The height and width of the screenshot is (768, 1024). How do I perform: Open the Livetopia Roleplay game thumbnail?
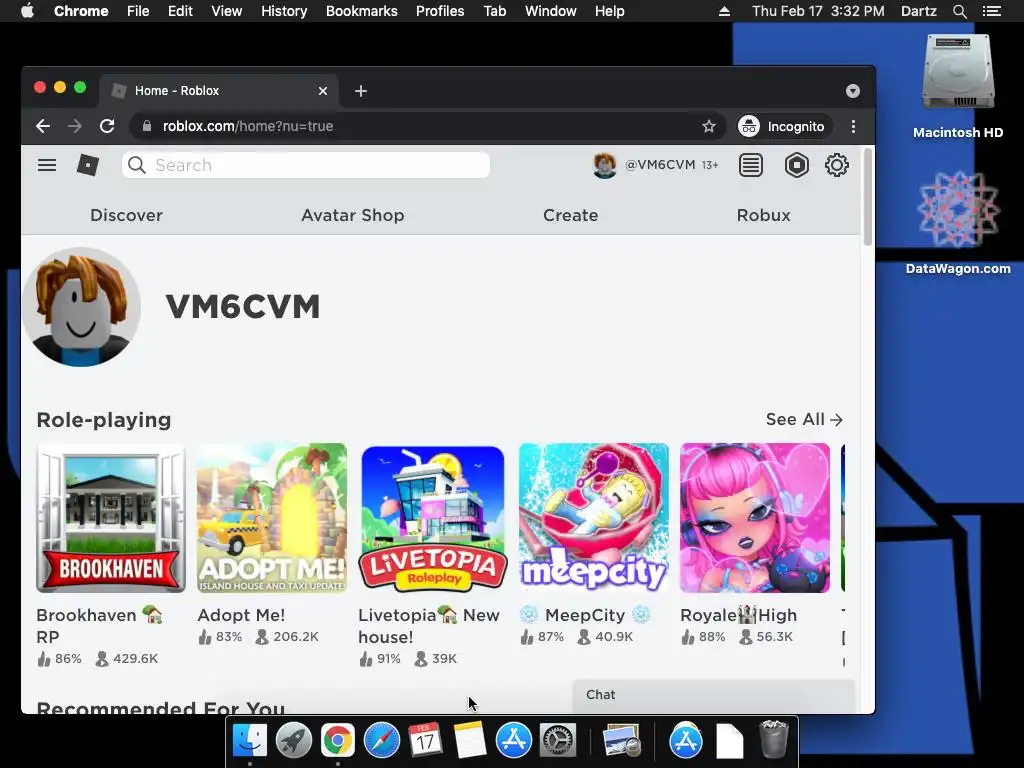point(432,518)
